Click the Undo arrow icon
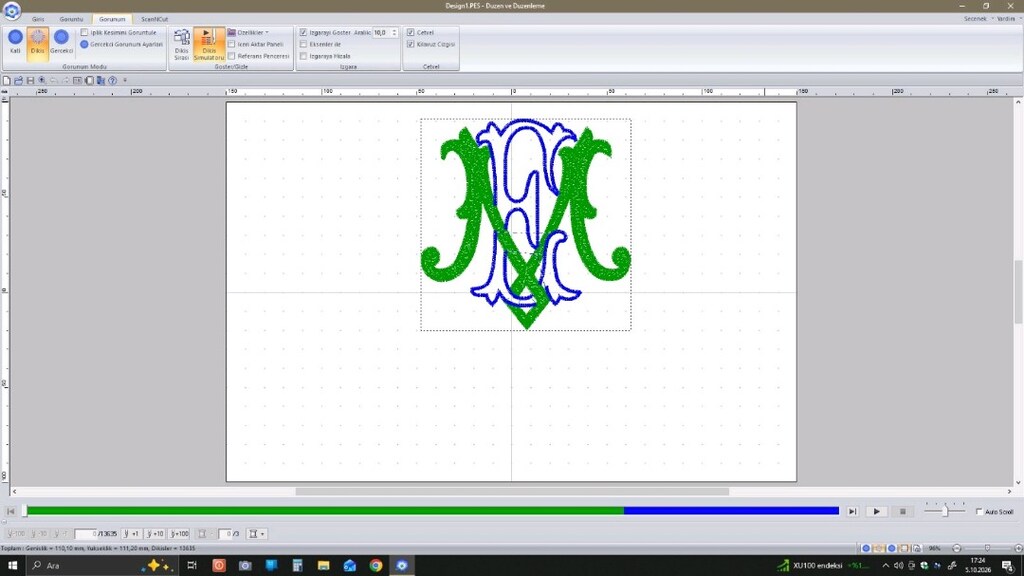Screen dimensions: 1024x576 click(x=54, y=80)
